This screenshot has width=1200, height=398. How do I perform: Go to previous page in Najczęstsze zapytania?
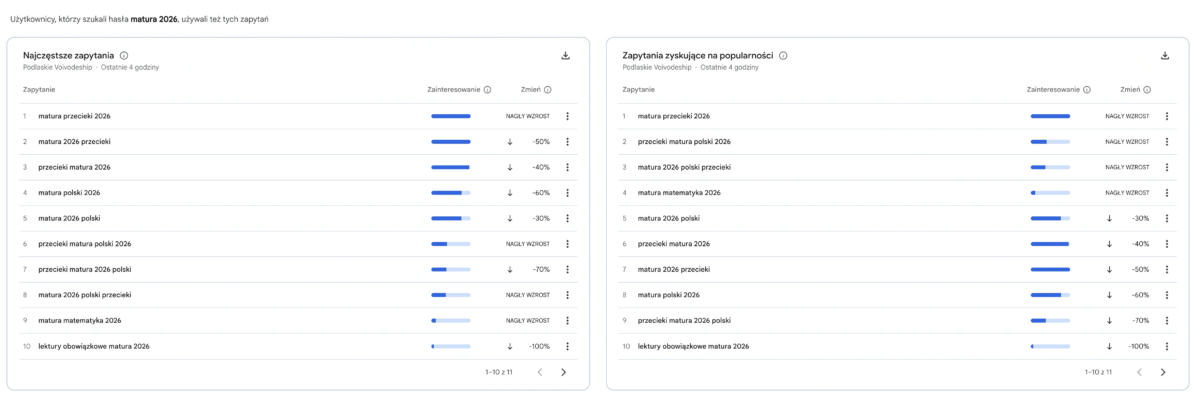coord(540,372)
